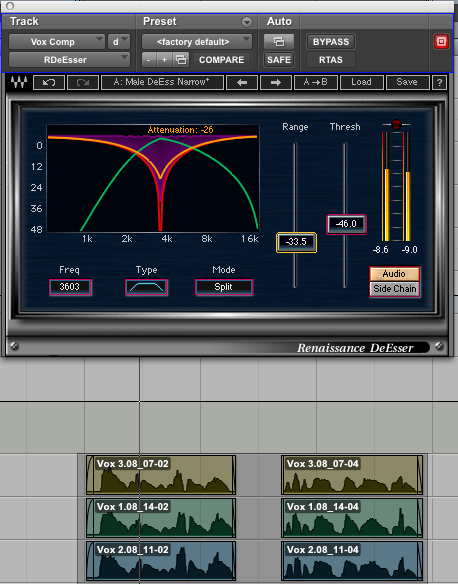Toggle the bandpass Type filter shape
Viewport: 458px width, 584px height.
[146, 287]
